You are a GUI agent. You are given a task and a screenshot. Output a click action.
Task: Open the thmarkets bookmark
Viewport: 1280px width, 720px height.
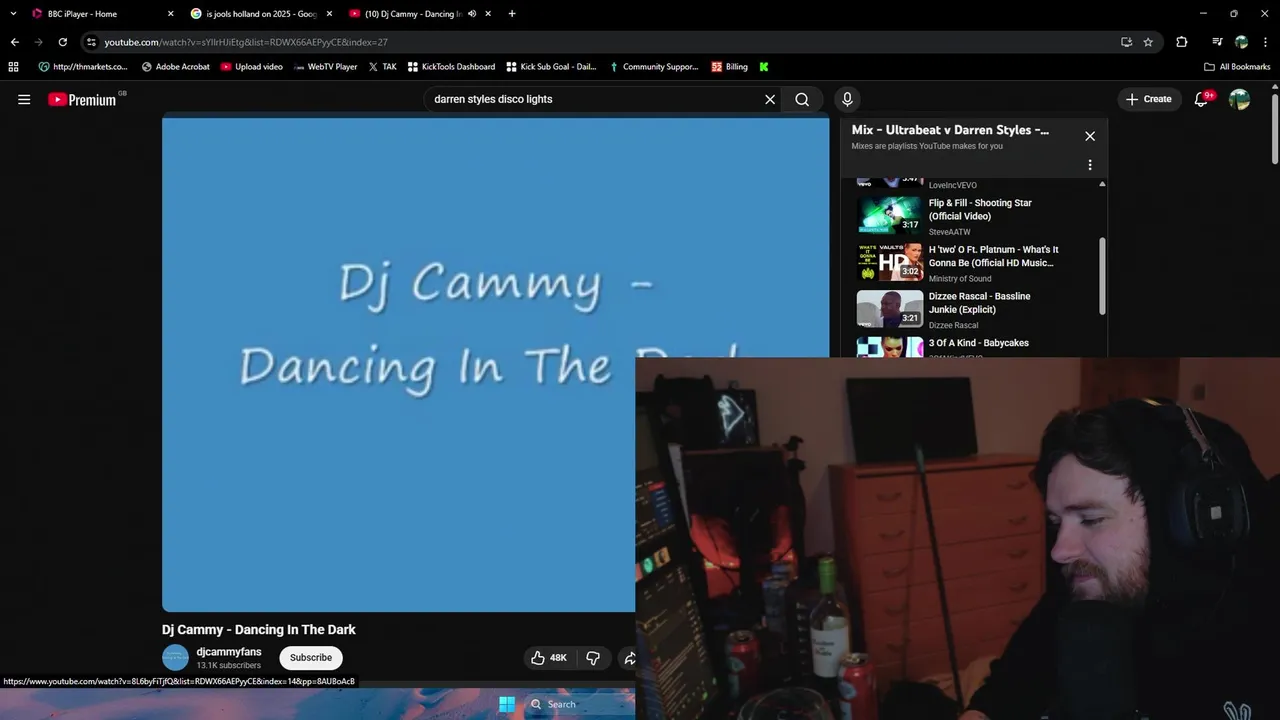coord(83,67)
